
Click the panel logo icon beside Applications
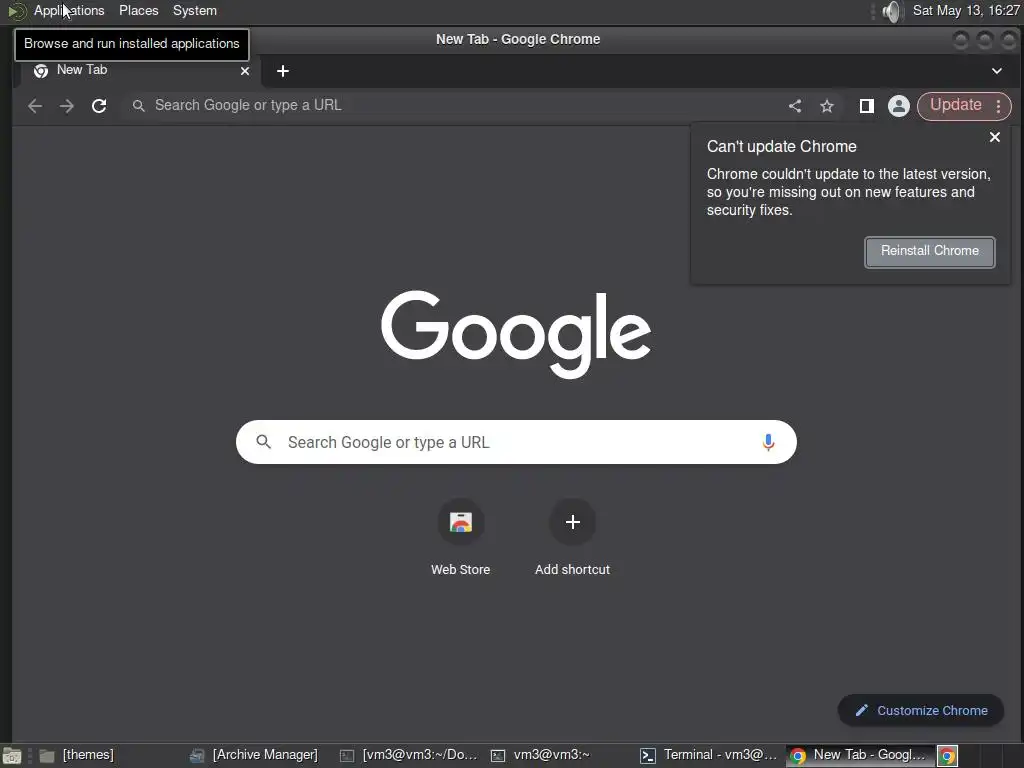16,11
